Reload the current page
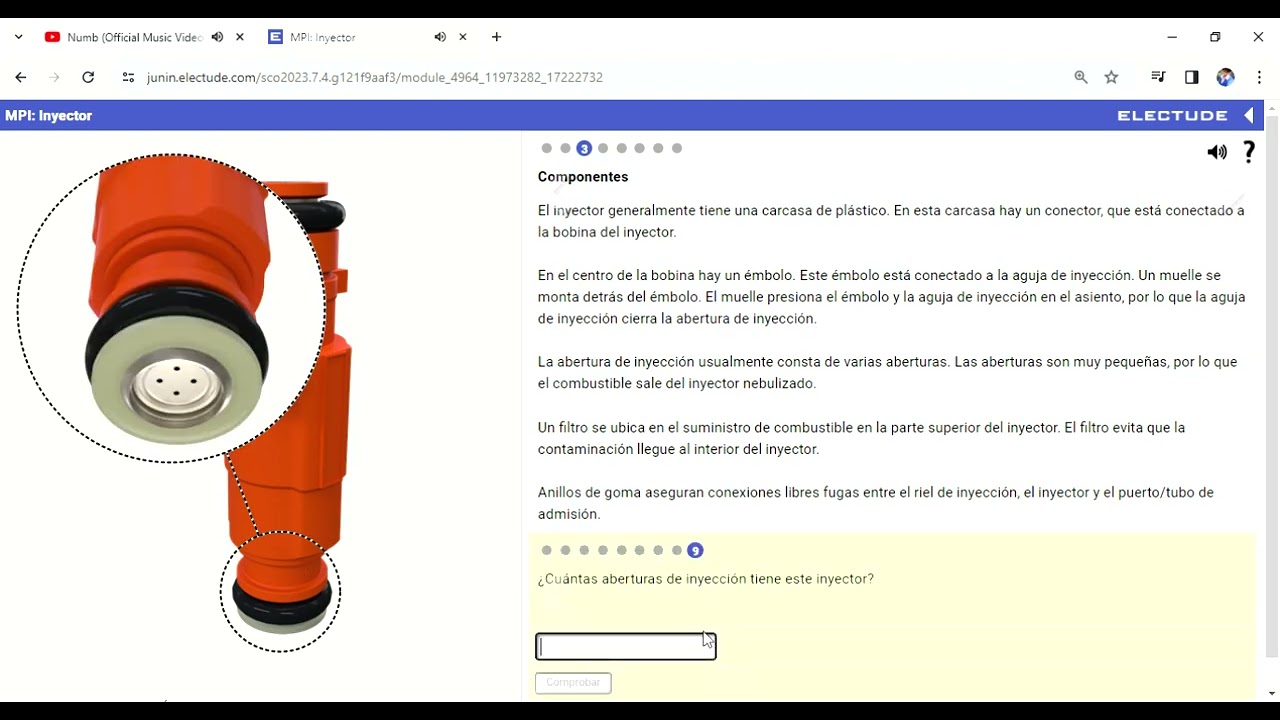The image size is (1280, 720). 88,77
